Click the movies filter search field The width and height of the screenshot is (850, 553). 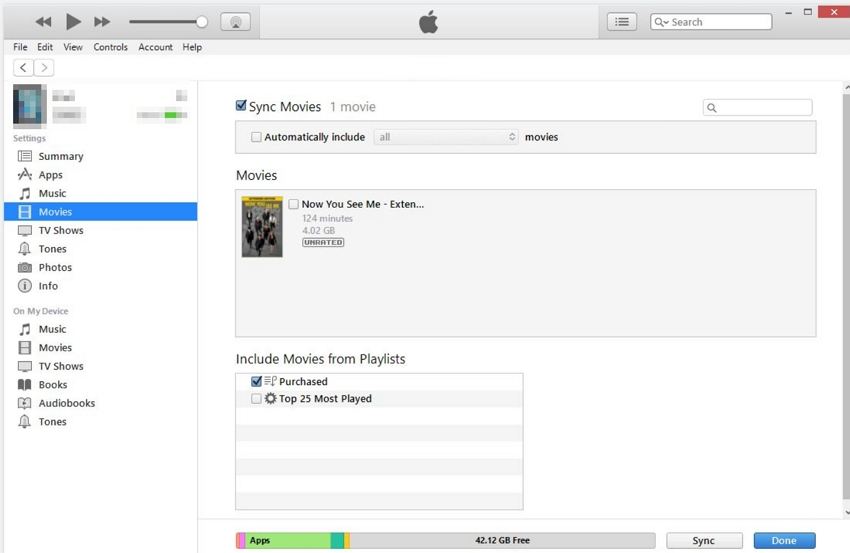click(x=757, y=107)
